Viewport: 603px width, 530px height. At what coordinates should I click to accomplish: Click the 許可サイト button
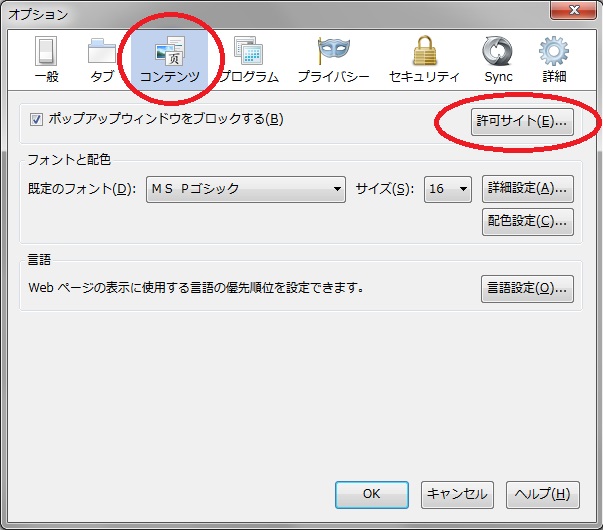pos(521,122)
